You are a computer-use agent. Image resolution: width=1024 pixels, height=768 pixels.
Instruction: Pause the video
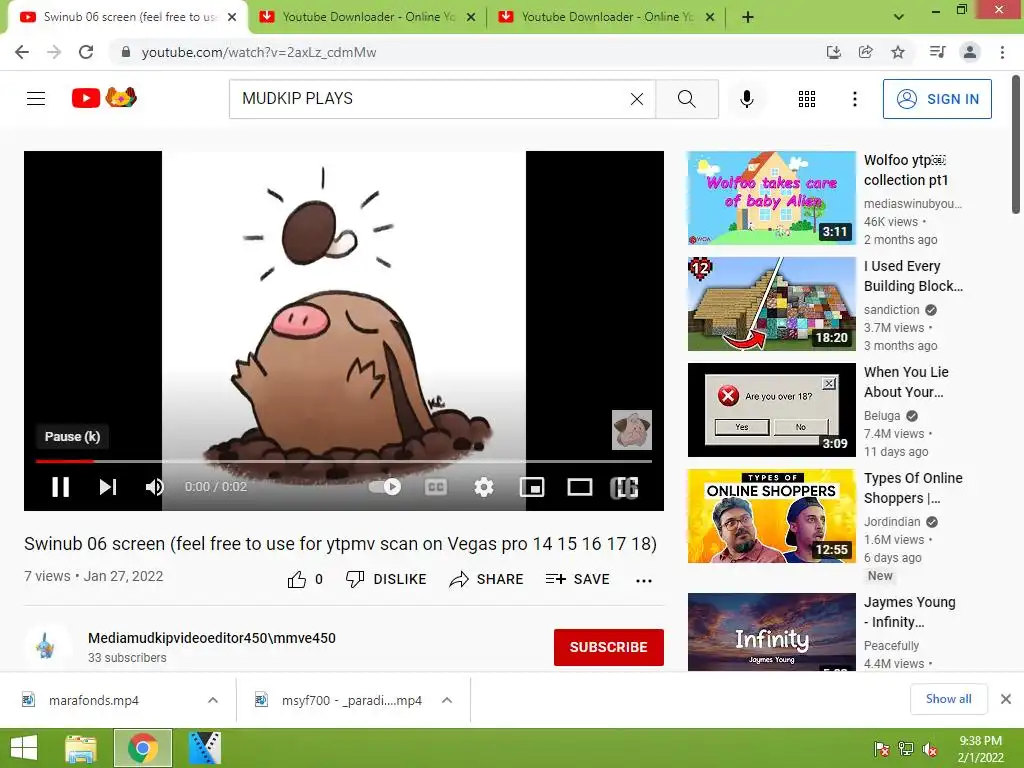(x=60, y=487)
